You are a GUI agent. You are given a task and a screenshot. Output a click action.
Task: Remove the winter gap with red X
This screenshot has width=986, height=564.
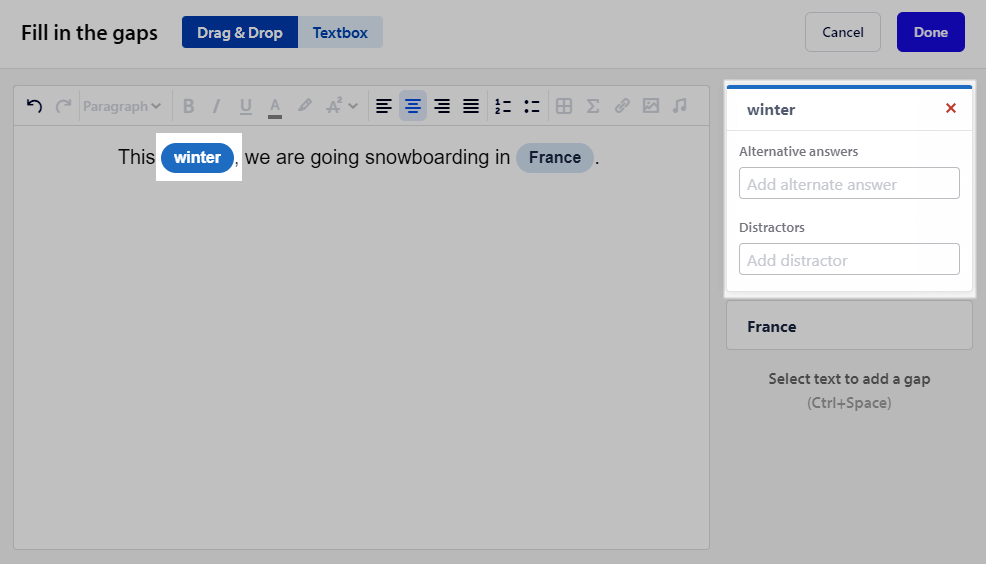[x=951, y=108]
